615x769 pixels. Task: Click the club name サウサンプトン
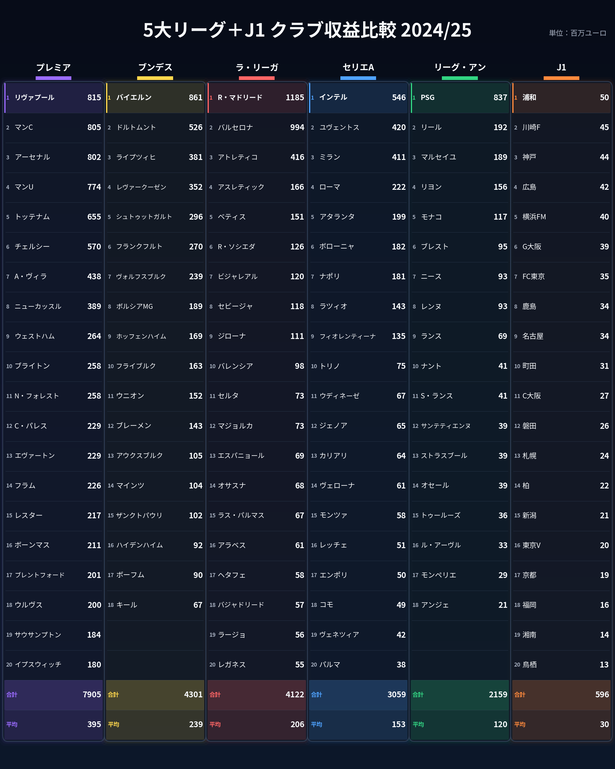38,635
